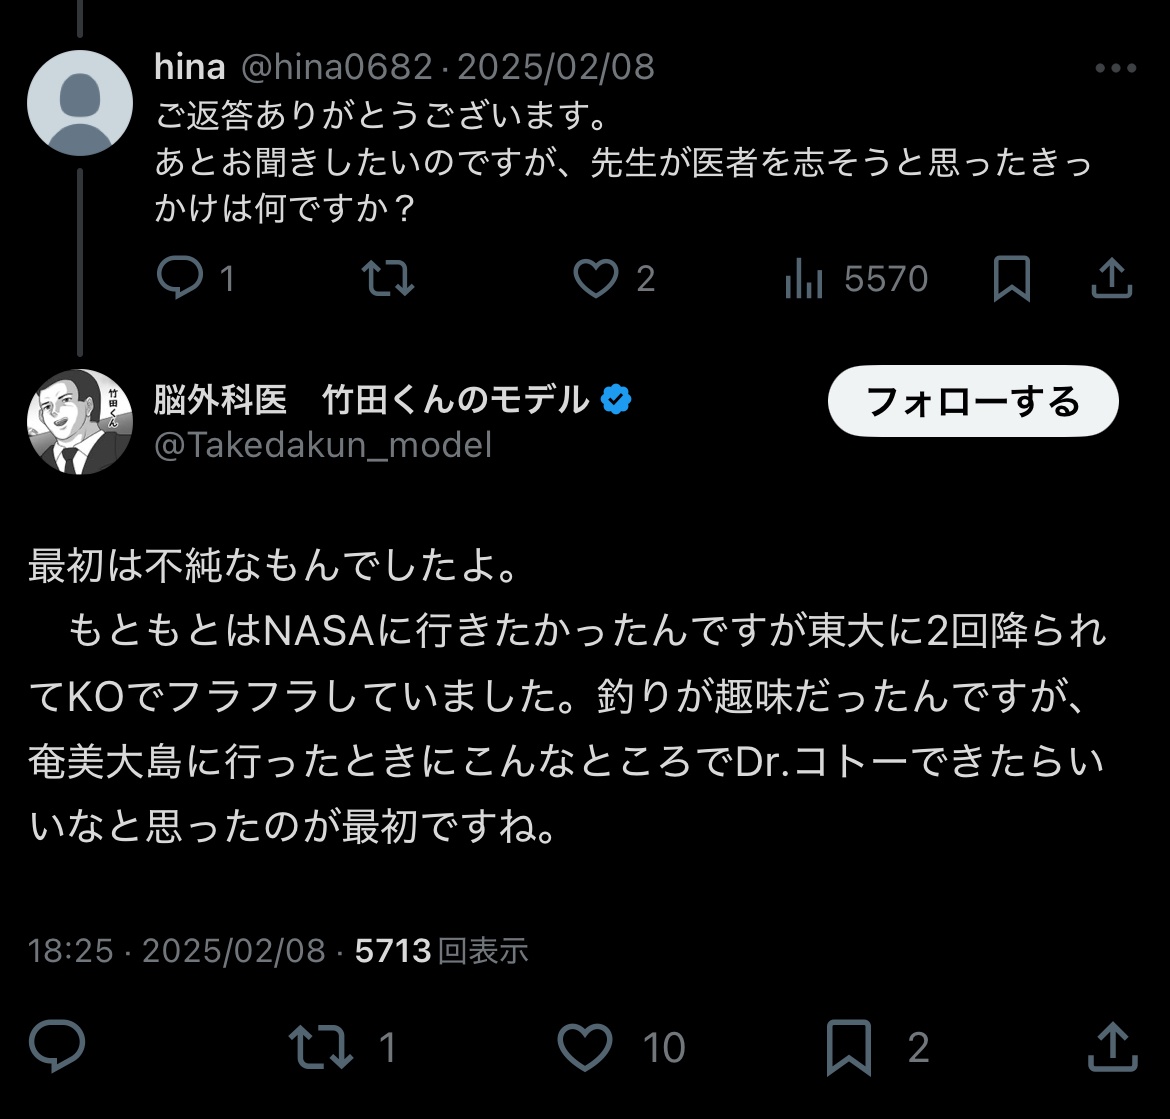Open the @Takedakun_model handle

pos(323,445)
